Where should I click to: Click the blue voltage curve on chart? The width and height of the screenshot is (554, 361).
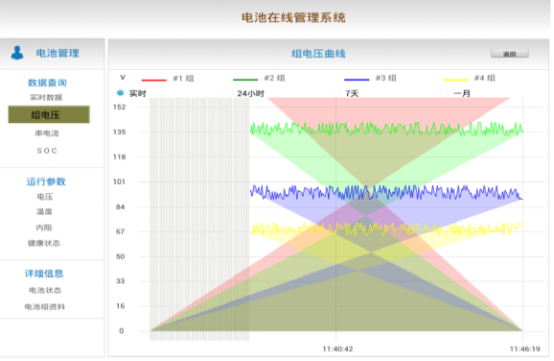[387, 193]
